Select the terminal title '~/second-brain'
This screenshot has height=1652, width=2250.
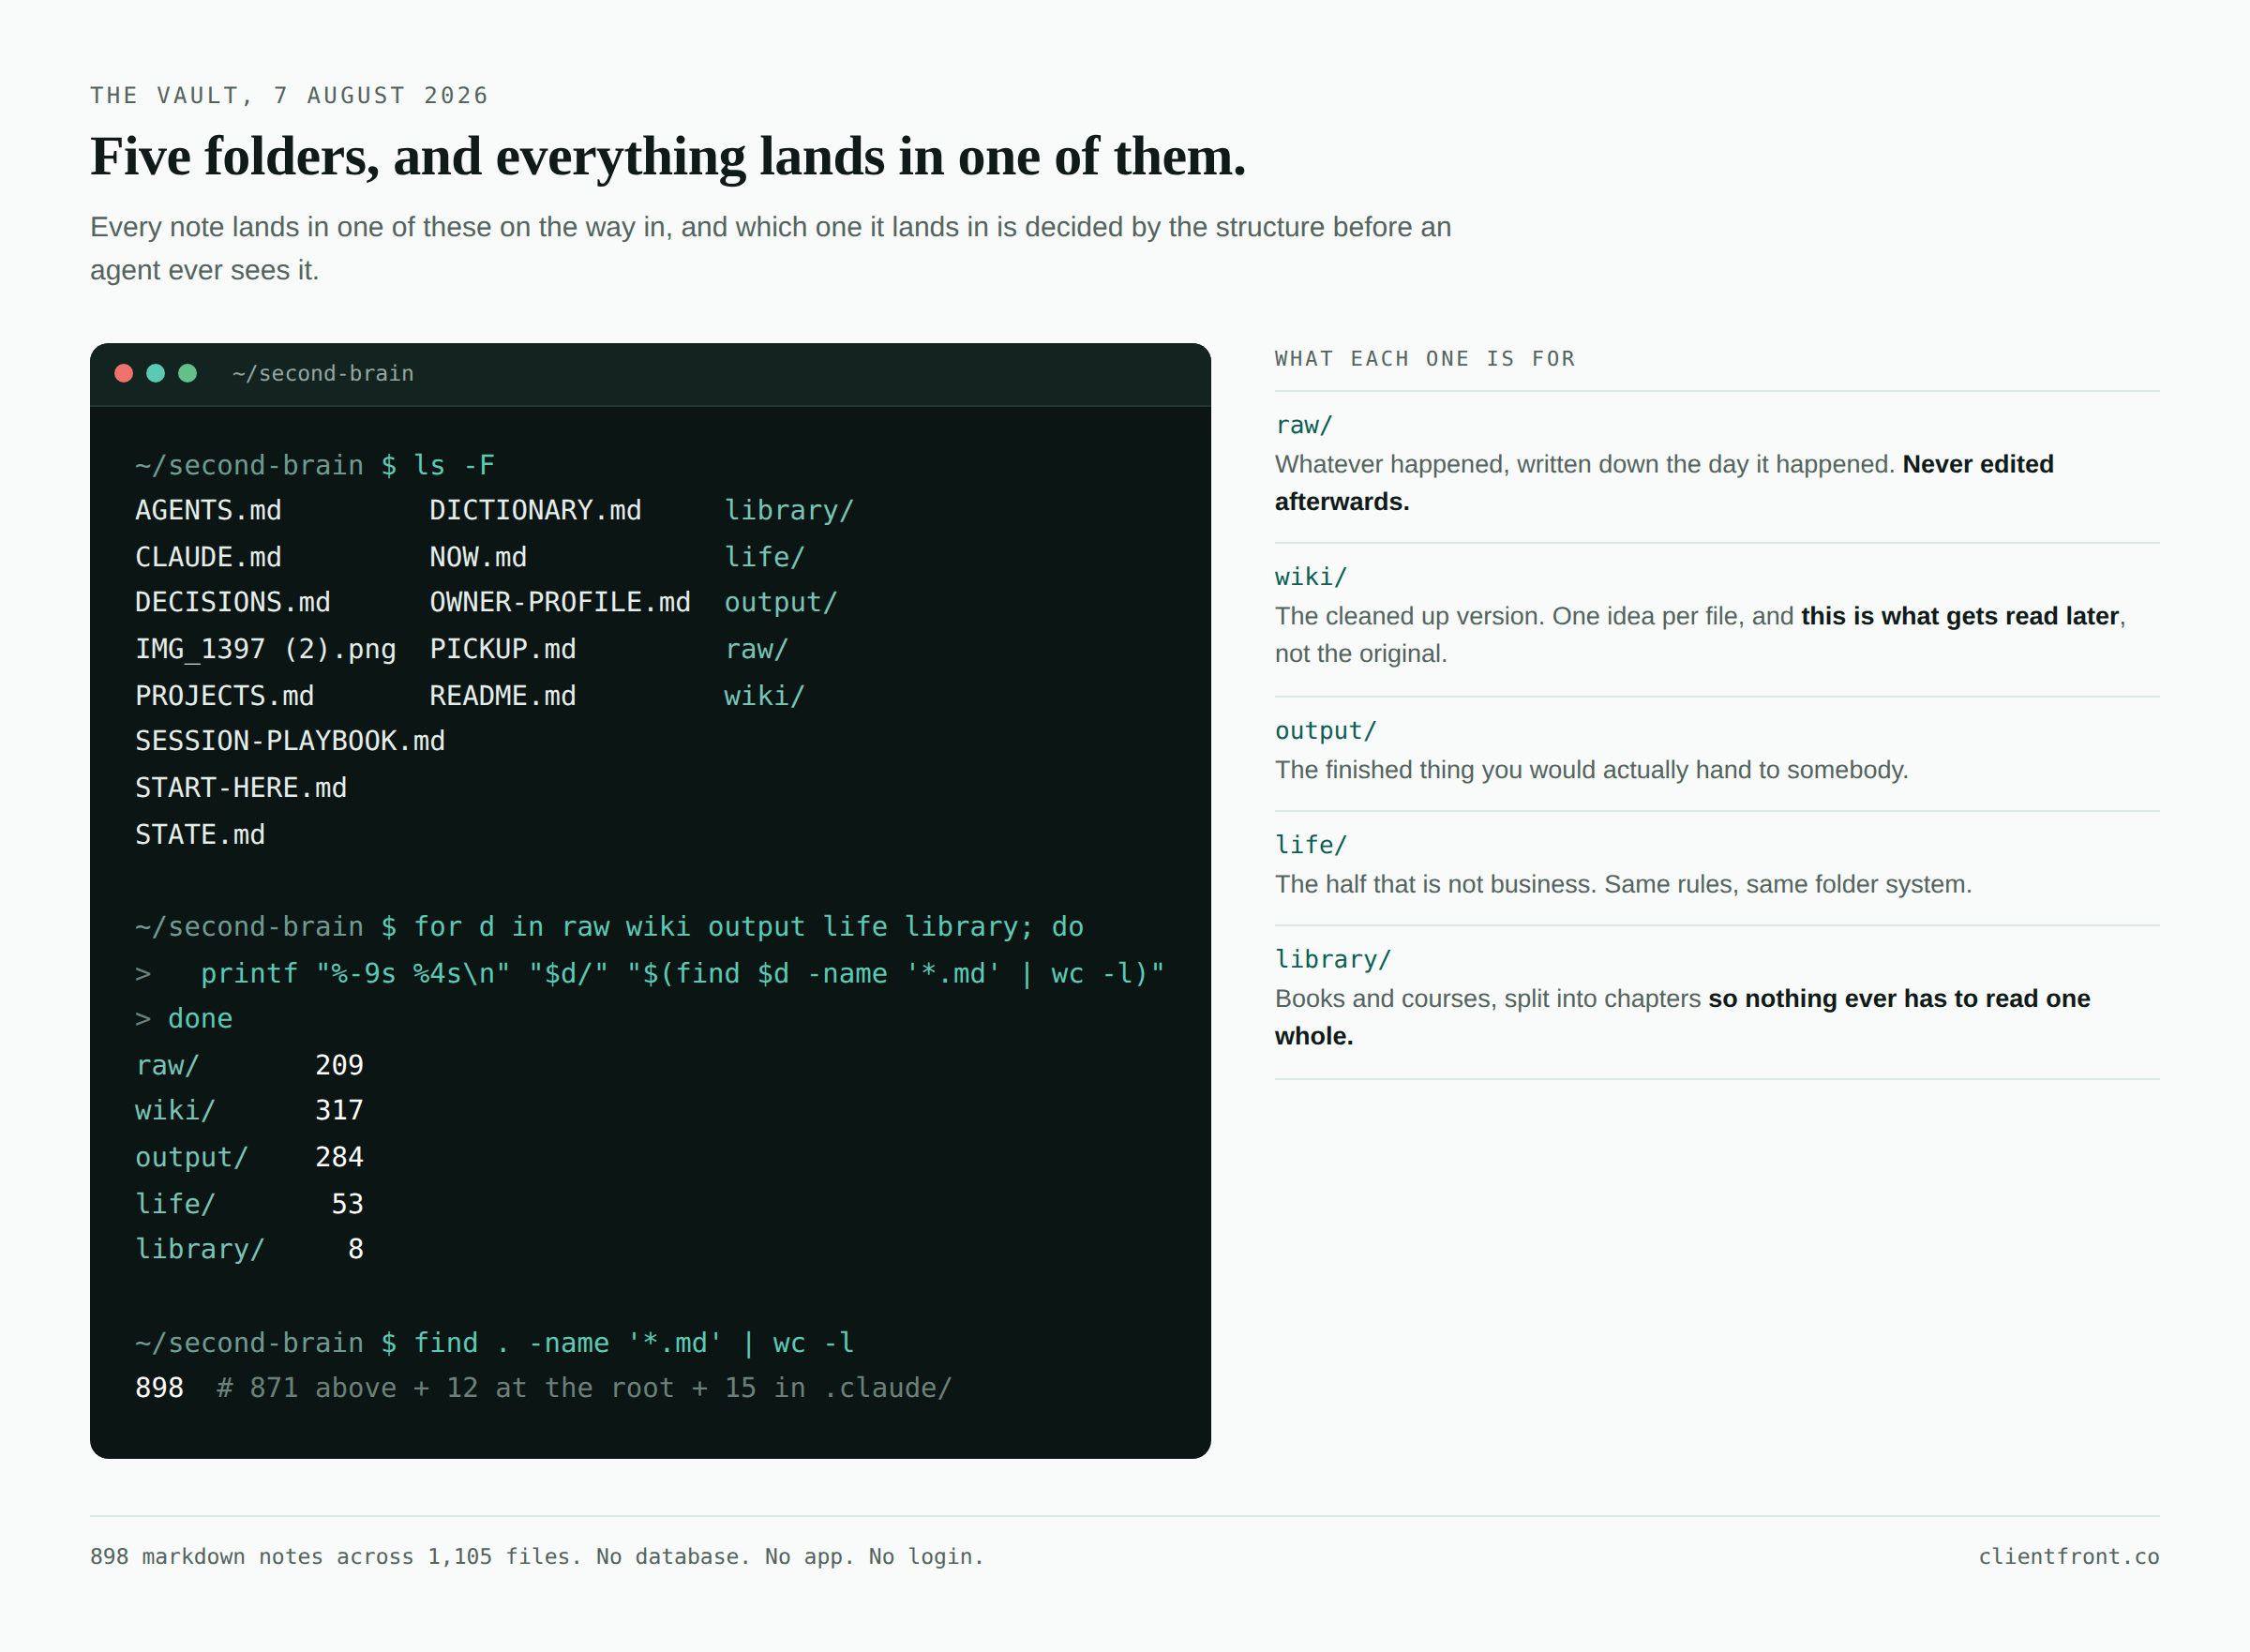(323, 373)
